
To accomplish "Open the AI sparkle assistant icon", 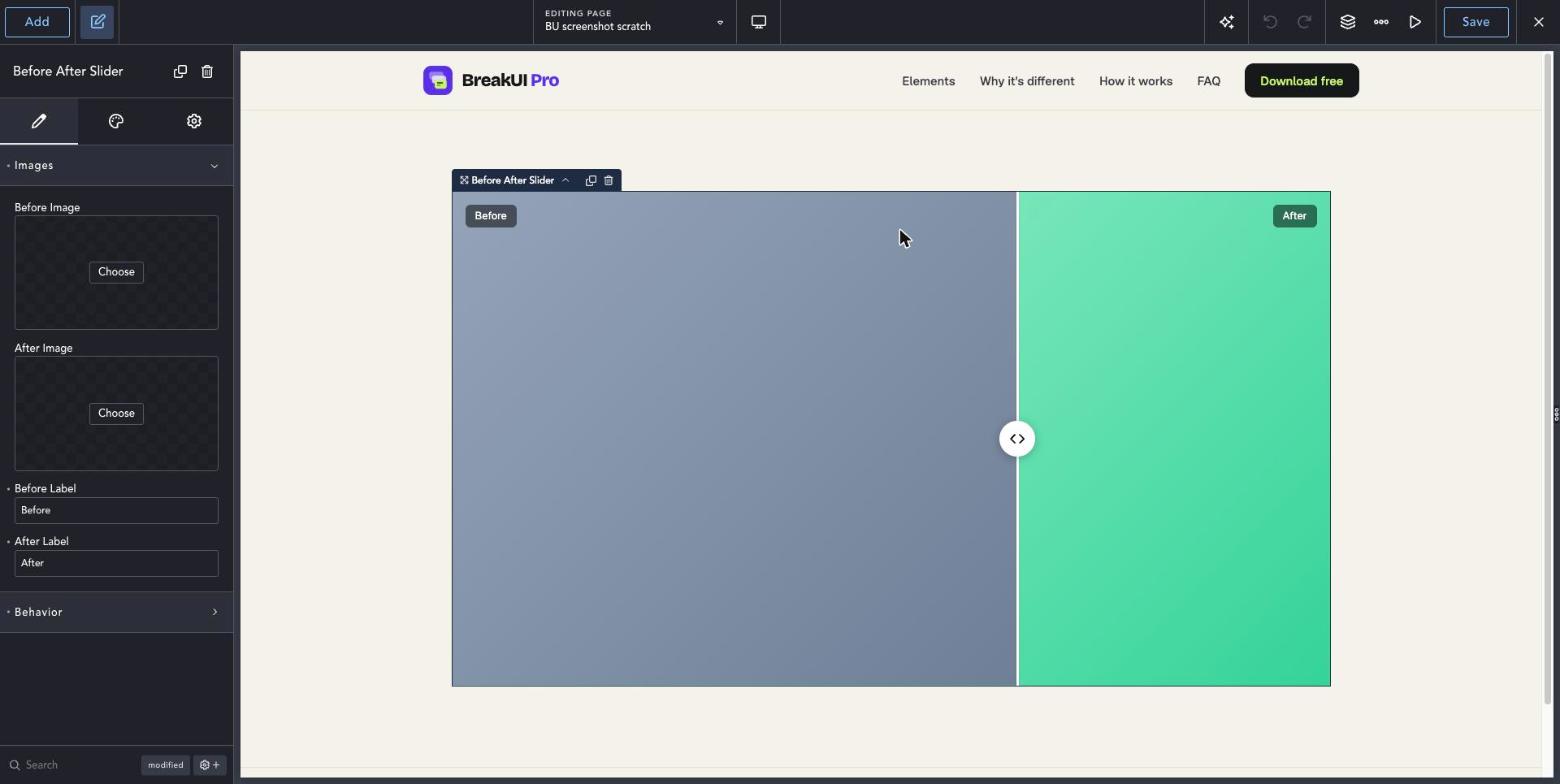I will coord(1226,22).
